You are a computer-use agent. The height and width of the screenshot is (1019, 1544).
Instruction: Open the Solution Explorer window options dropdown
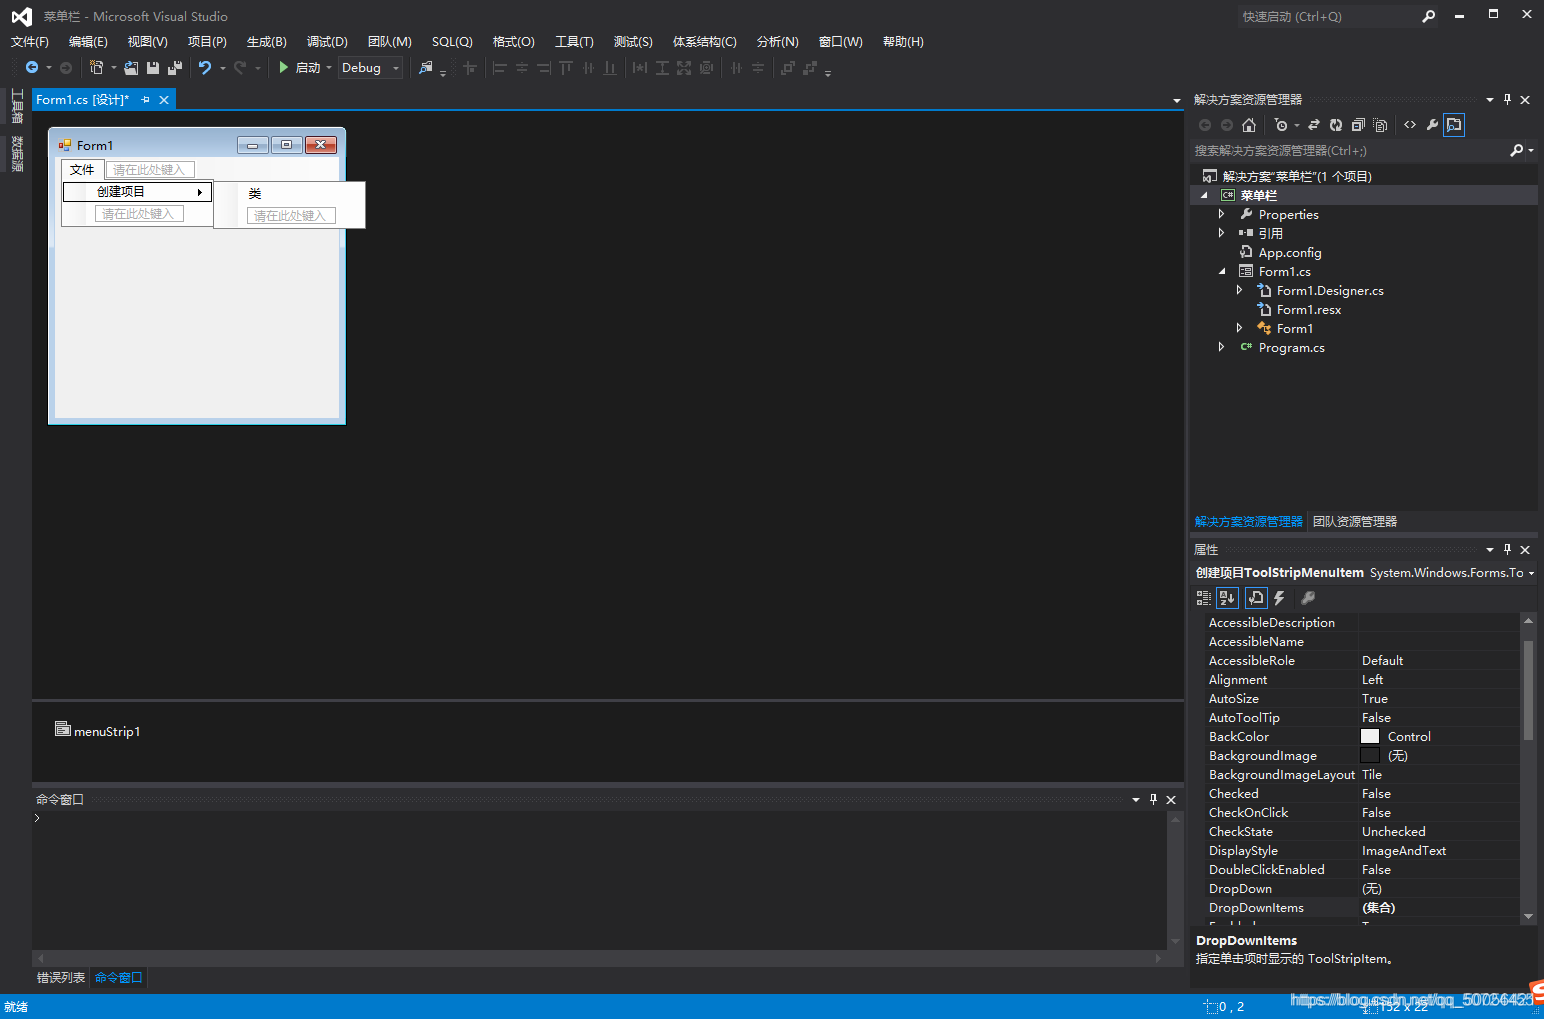[x=1490, y=100]
